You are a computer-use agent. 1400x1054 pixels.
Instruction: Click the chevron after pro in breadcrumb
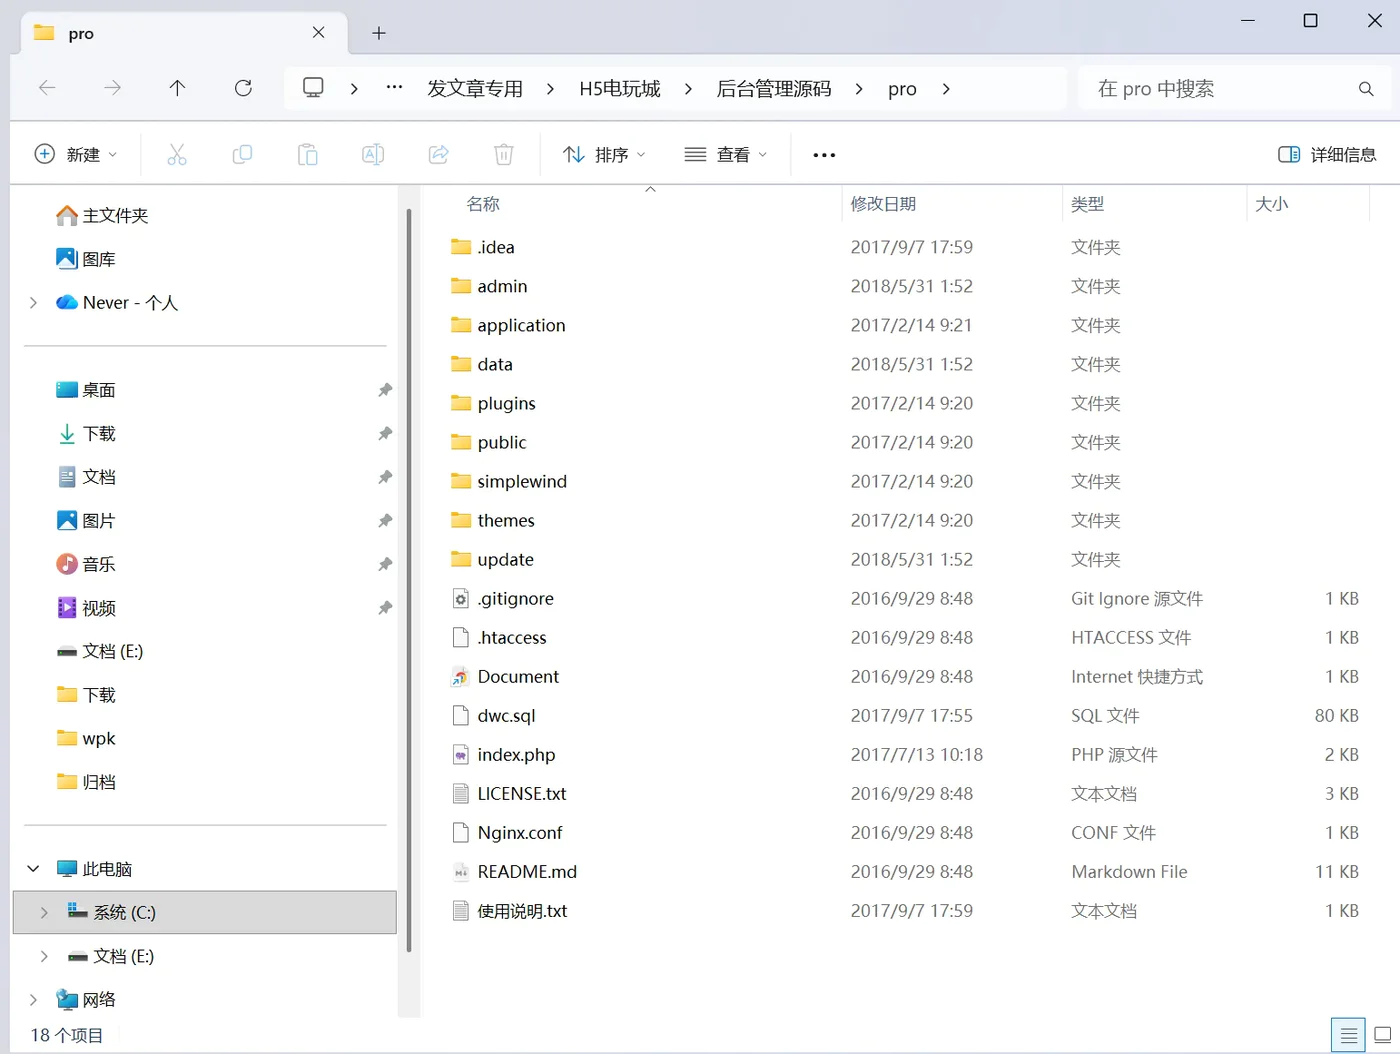(x=946, y=89)
